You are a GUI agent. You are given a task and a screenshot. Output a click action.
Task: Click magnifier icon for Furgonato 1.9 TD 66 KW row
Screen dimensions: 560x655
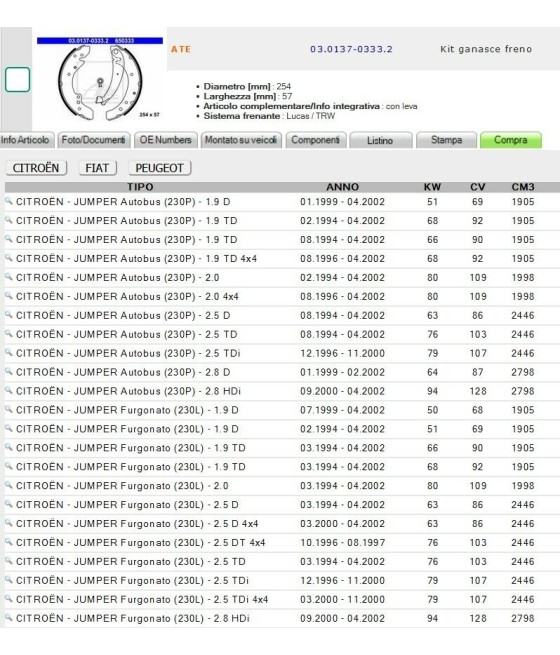(x=9, y=447)
